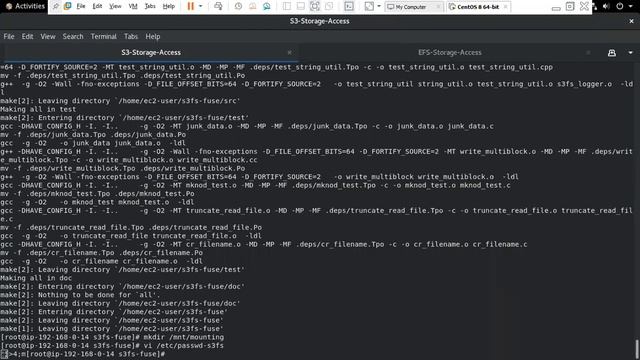The width and height of the screenshot is (640, 360).
Task: Open the VMware console view icon
Action: 349,7
